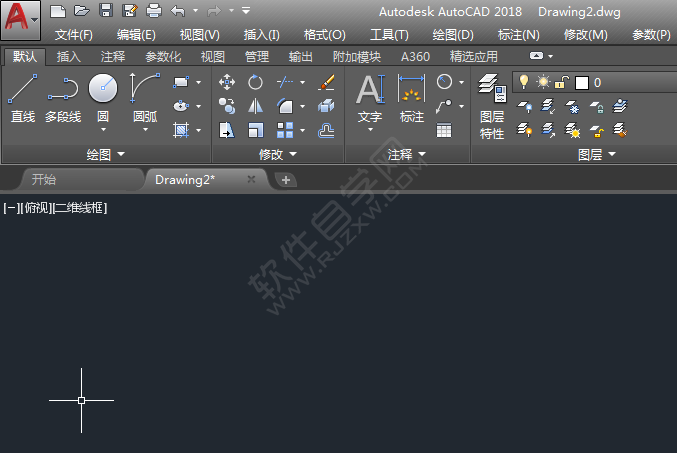This screenshot has width=677, height=453.
Task: Open the Start (开始) file tab
Action: tap(44, 180)
